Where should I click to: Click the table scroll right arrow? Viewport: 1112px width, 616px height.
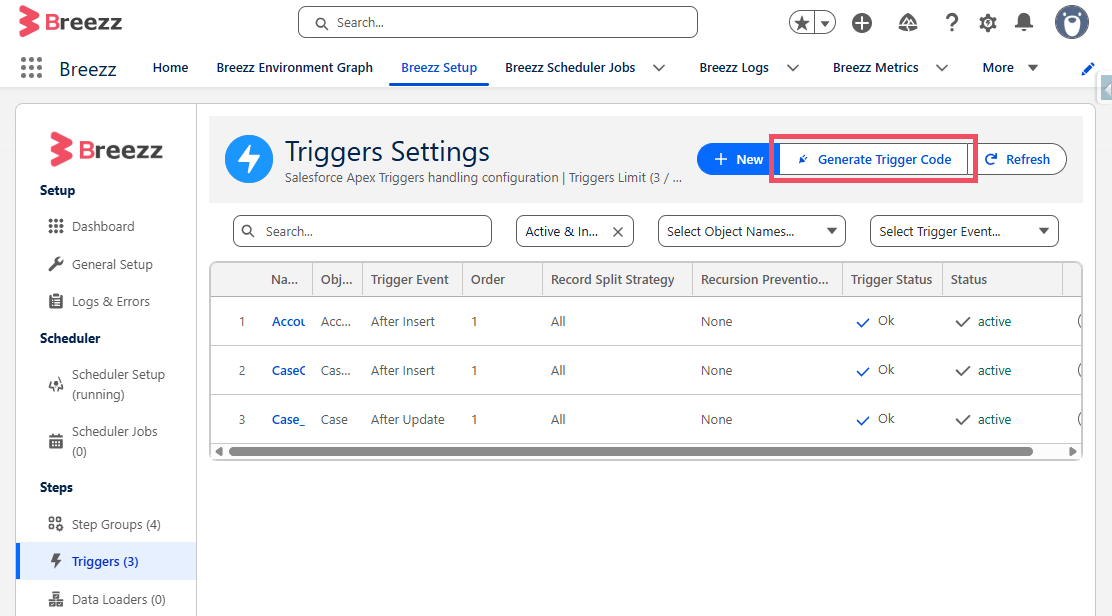pos(1072,452)
